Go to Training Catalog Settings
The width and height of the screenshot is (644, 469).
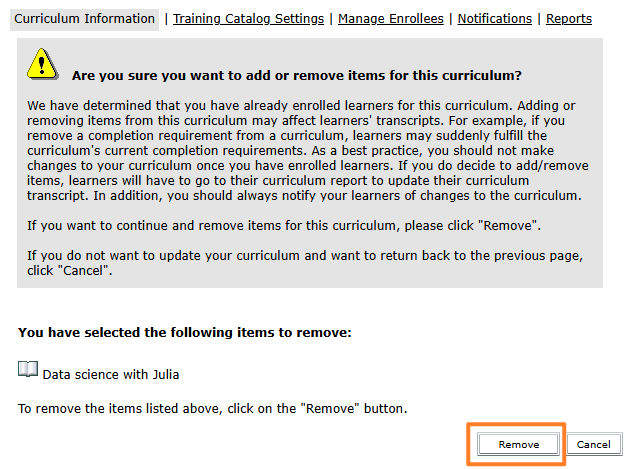click(x=248, y=19)
